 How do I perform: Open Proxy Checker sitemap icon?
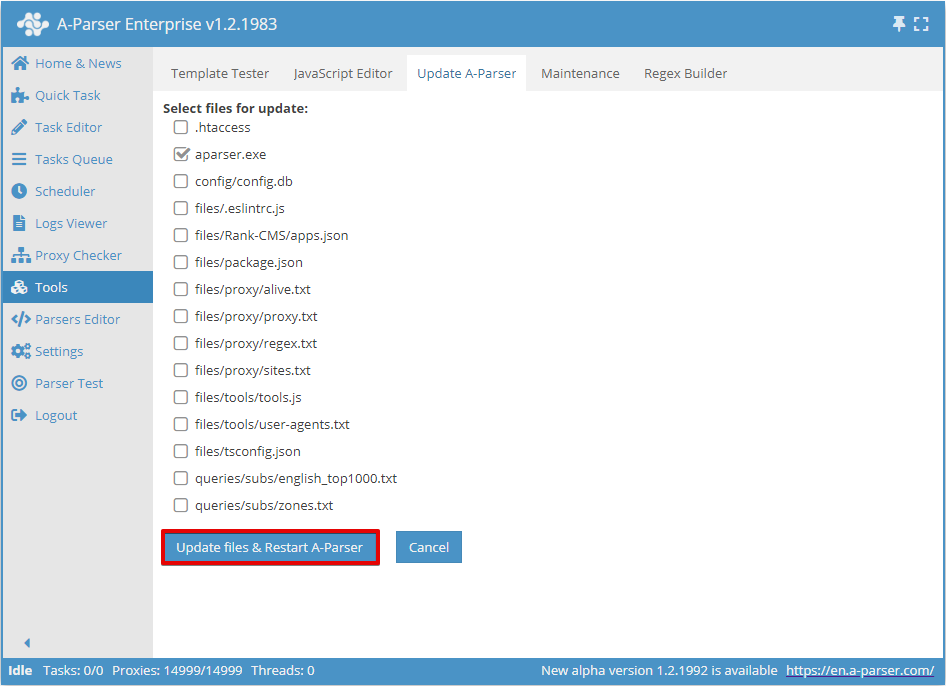[x=19, y=255]
